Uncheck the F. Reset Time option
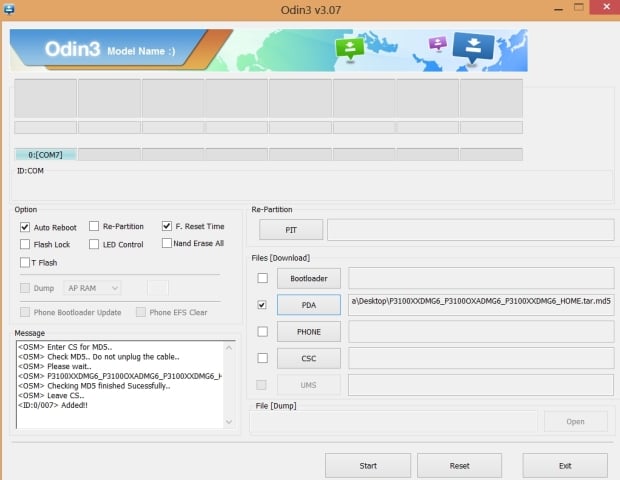 click(x=166, y=226)
